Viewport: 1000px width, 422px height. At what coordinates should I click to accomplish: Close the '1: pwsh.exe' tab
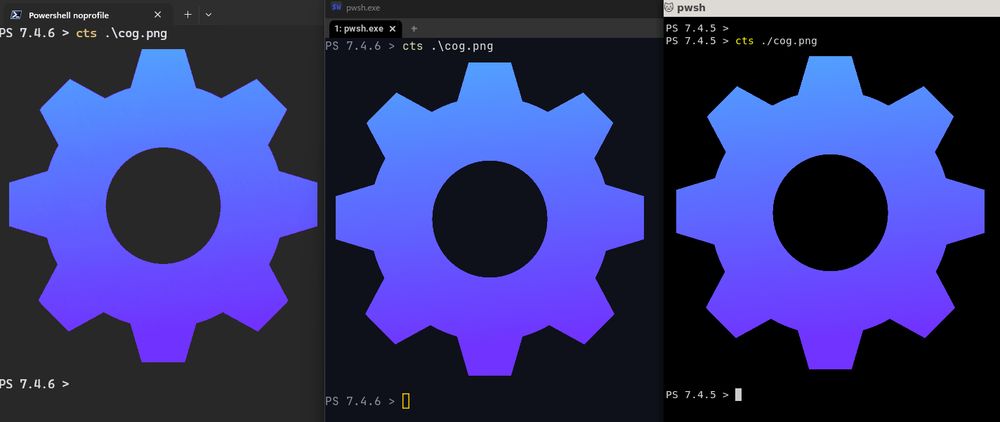coord(392,29)
